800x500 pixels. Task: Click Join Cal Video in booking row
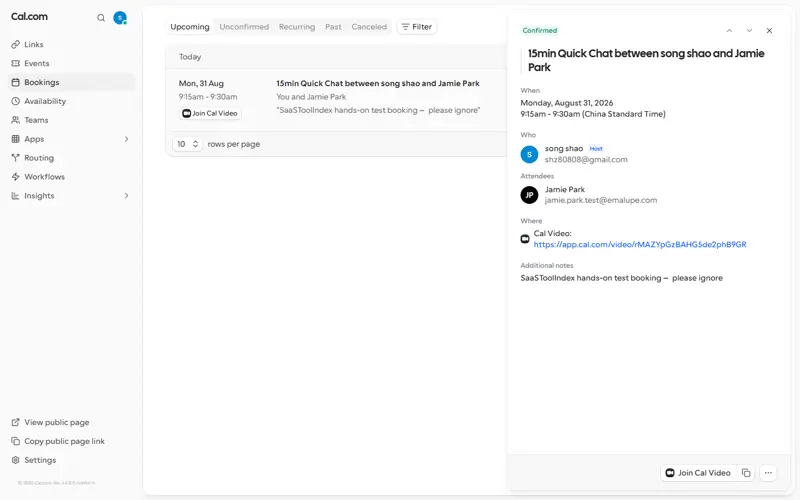[x=210, y=113]
